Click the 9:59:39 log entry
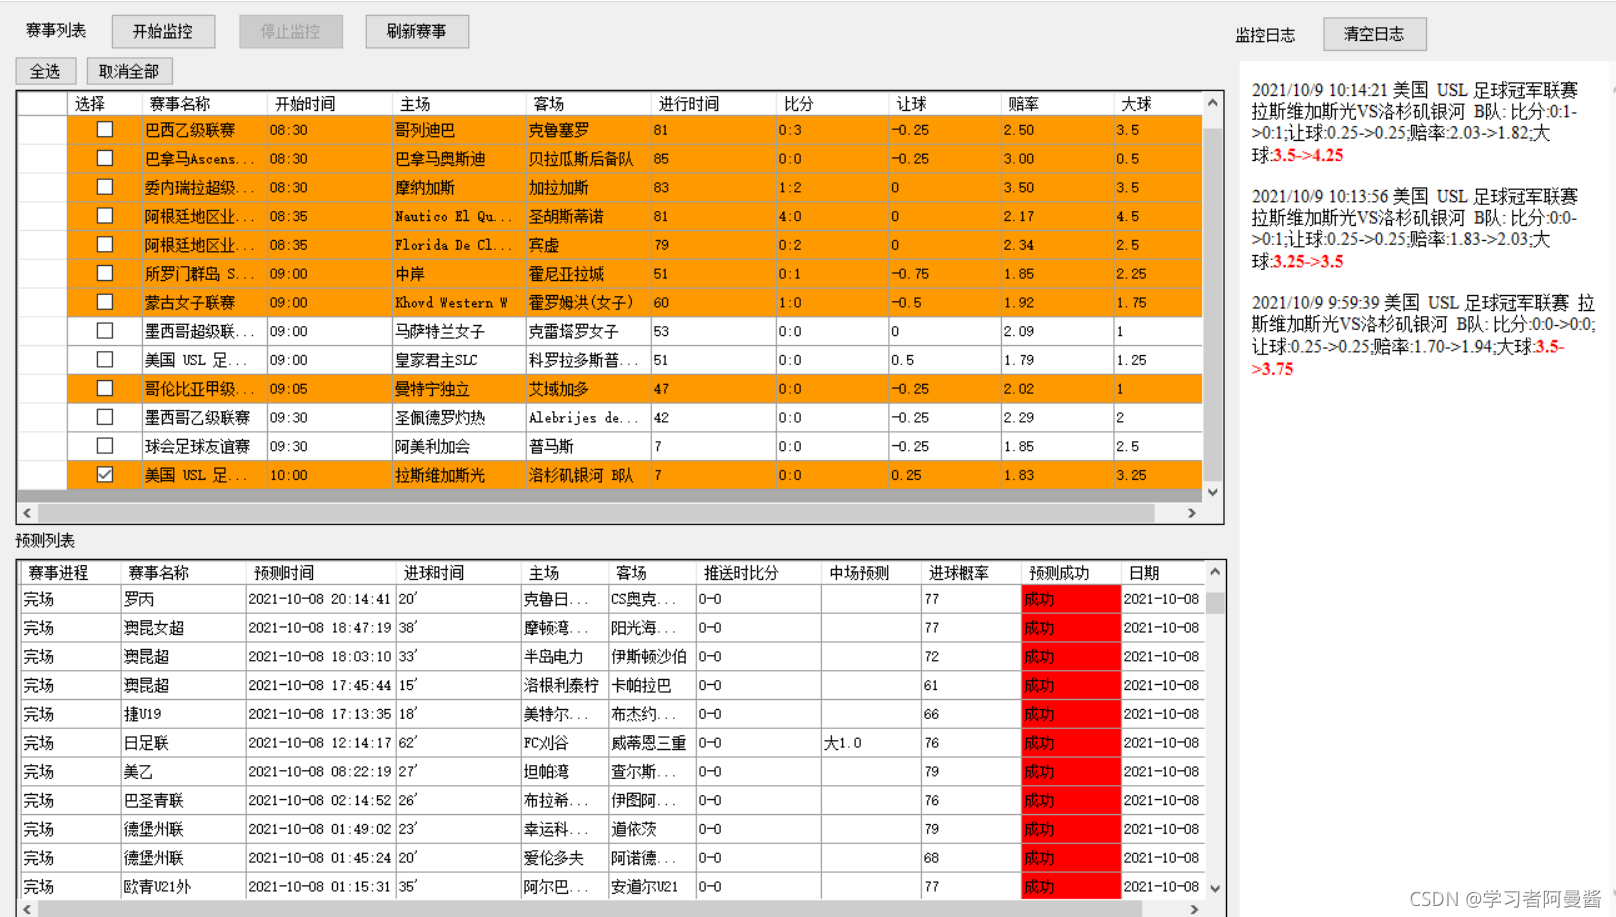 (x=1423, y=335)
